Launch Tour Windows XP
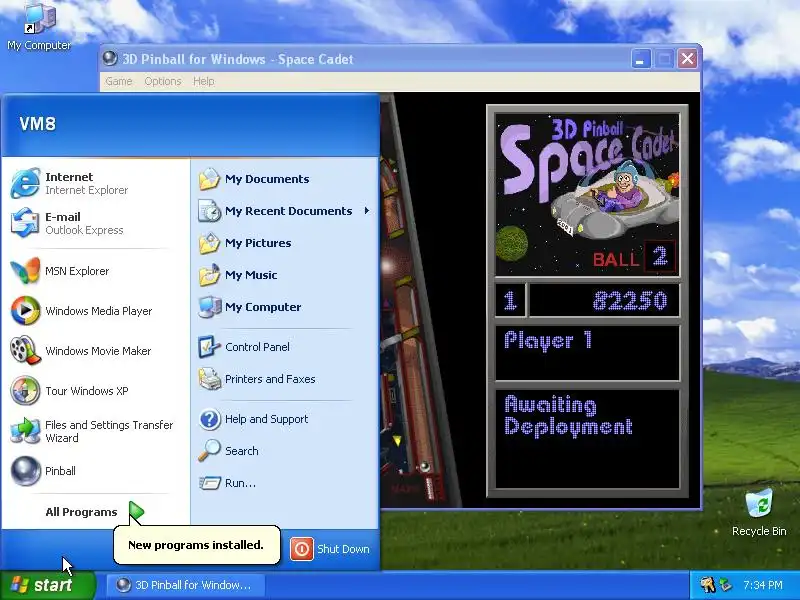This screenshot has width=800, height=600. [94, 391]
